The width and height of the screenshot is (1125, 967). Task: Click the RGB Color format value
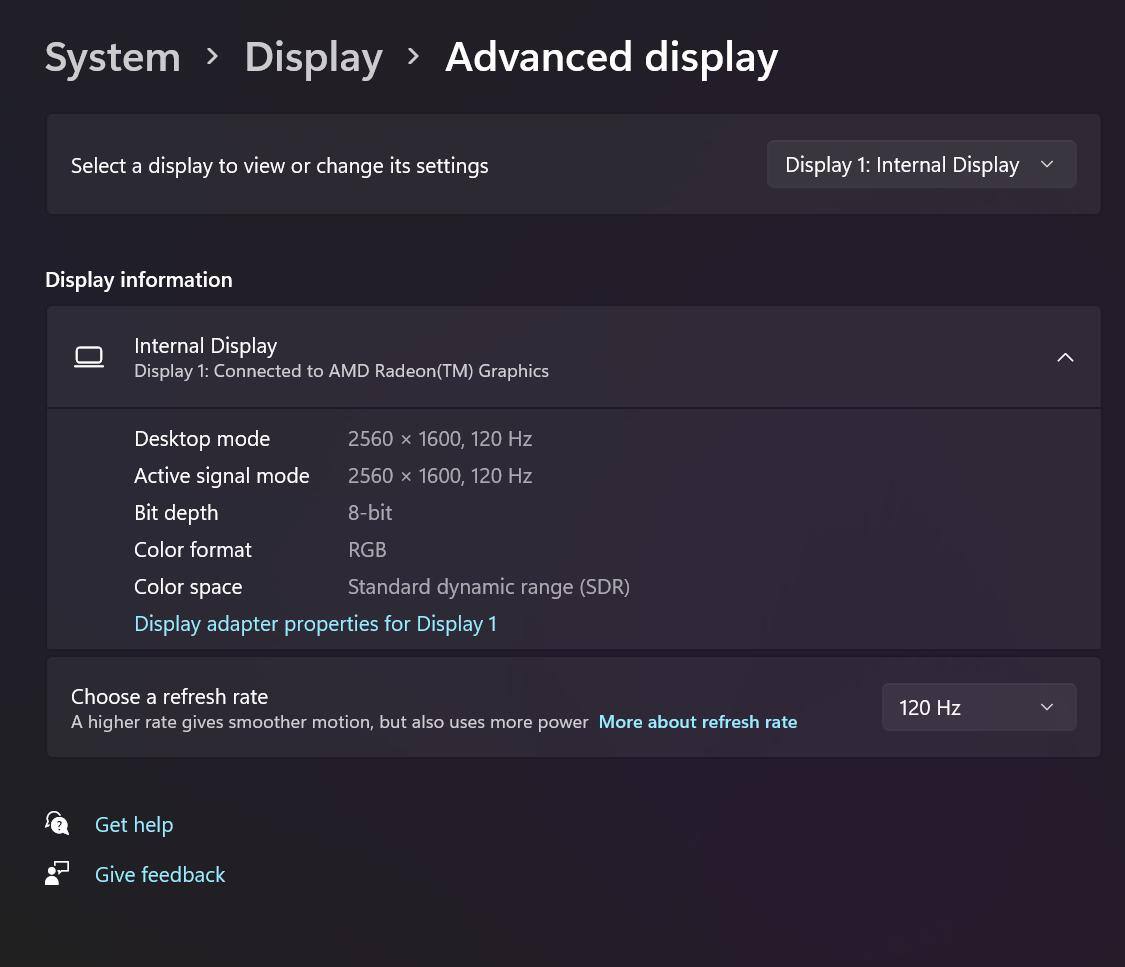point(367,550)
